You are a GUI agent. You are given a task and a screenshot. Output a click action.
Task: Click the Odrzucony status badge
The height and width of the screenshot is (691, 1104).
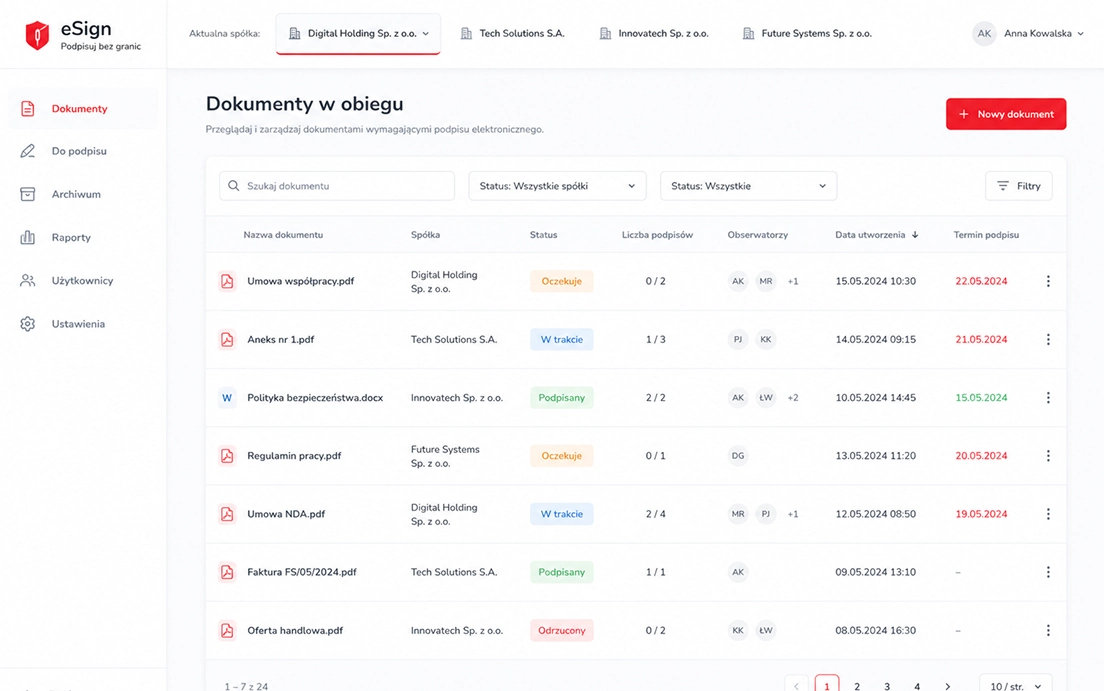(x=562, y=630)
